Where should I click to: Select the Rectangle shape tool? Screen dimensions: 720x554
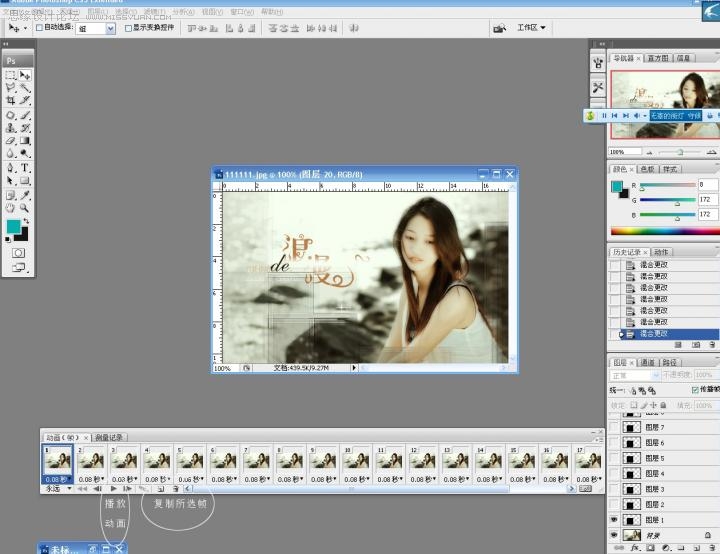[25, 181]
